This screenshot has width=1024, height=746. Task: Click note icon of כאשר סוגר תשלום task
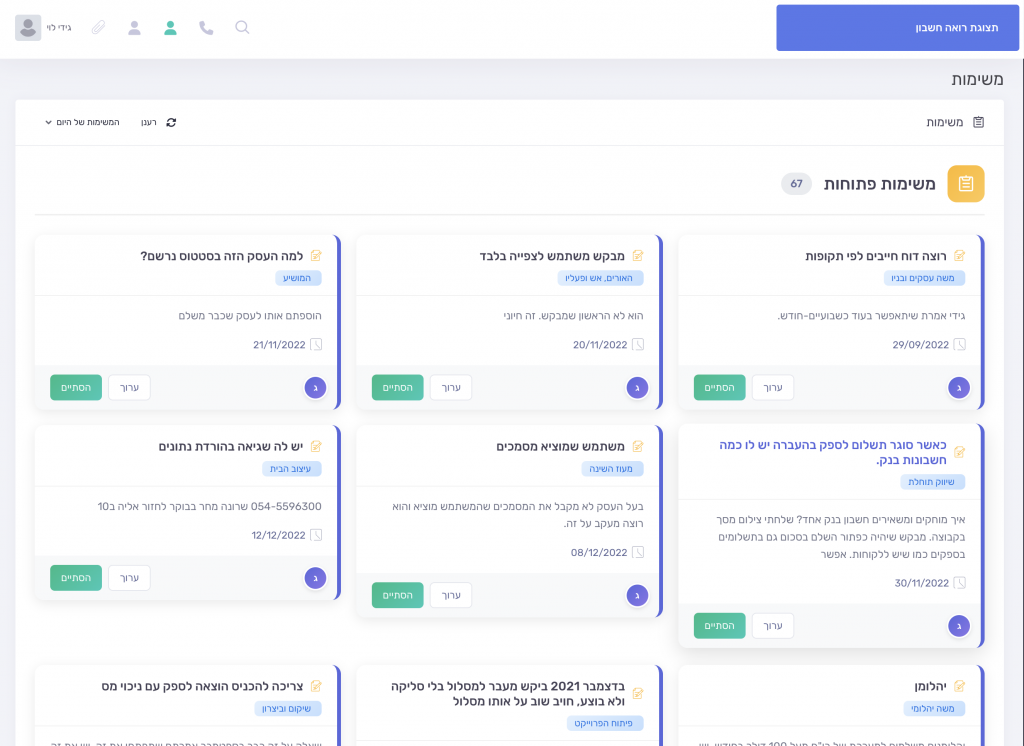959,452
